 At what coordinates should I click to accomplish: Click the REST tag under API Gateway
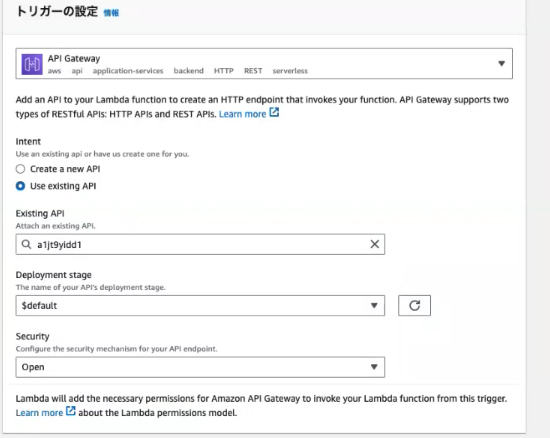[x=253, y=71]
